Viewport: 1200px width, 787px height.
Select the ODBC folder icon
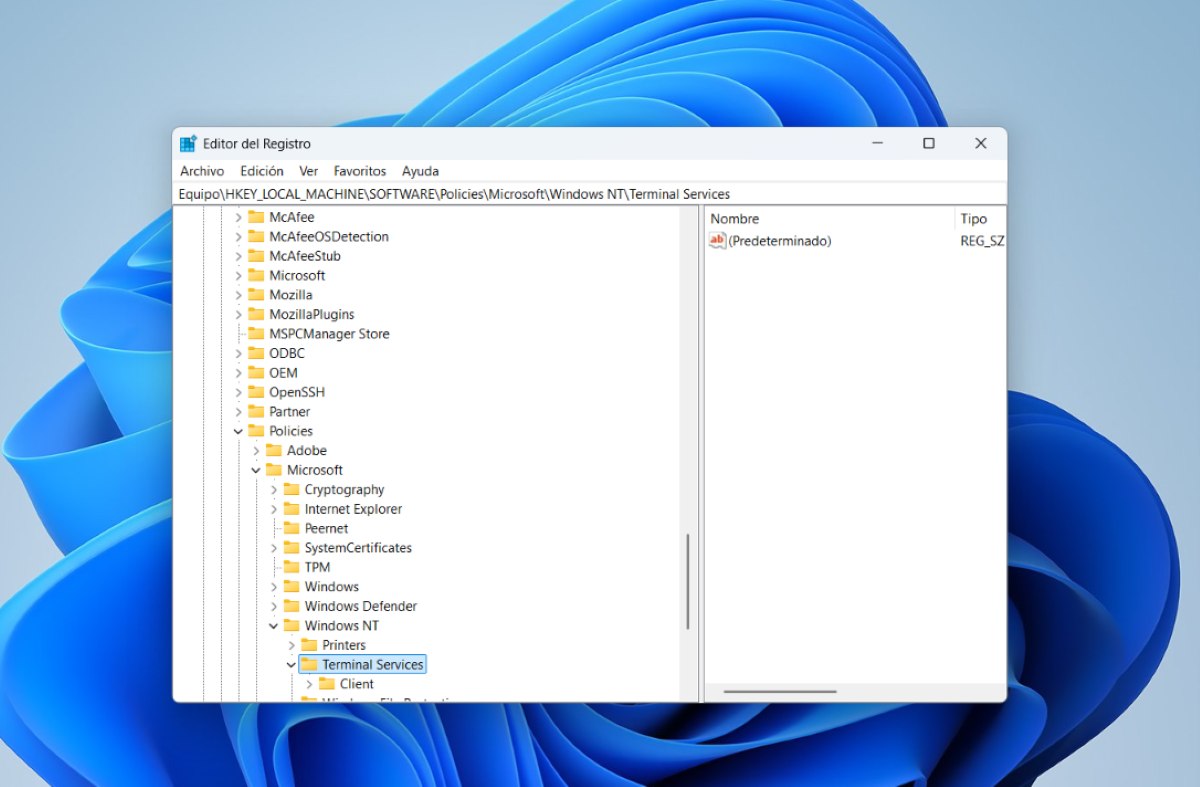pos(256,353)
